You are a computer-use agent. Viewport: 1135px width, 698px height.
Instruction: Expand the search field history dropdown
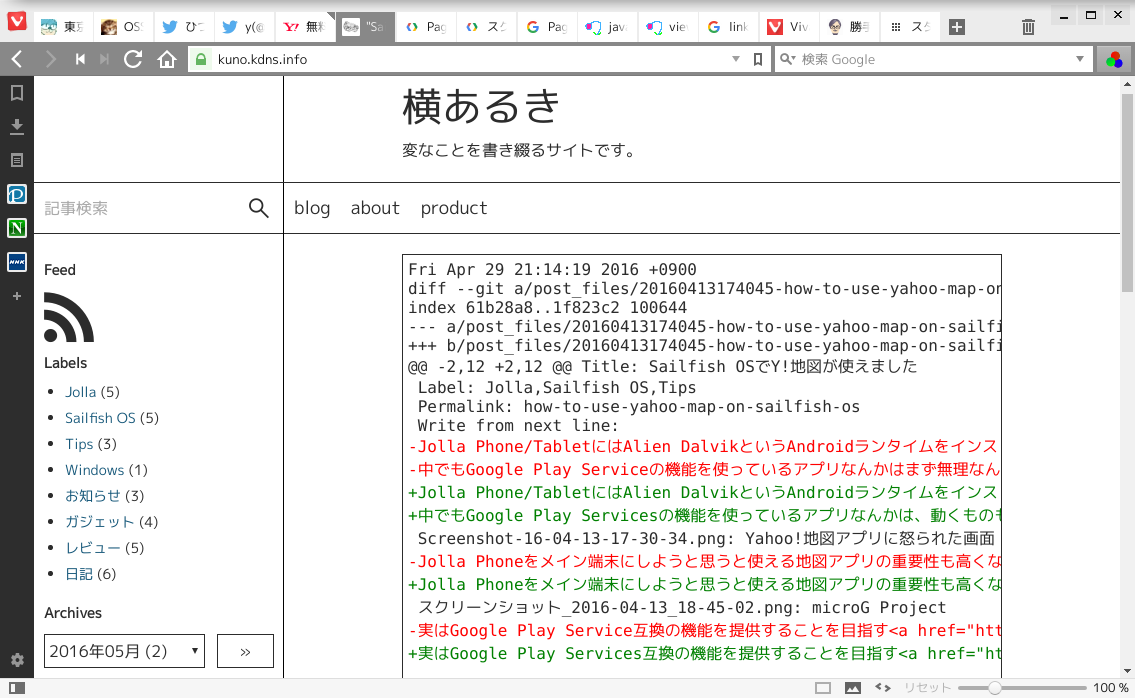click(x=1080, y=59)
